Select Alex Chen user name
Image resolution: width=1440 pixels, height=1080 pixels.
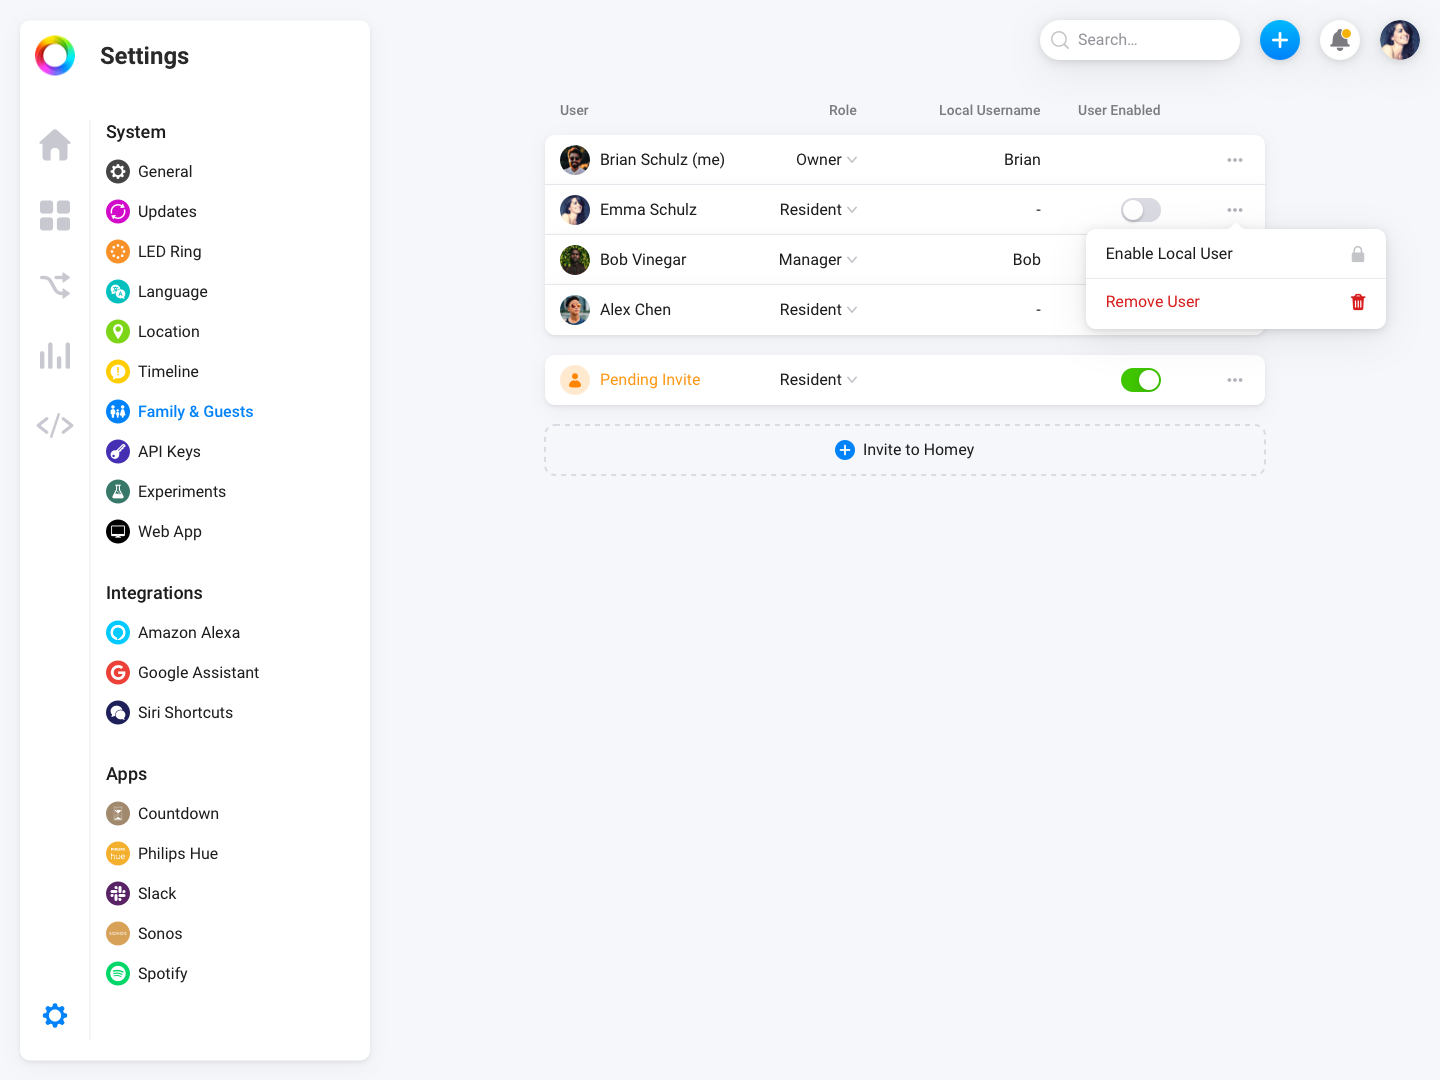635,310
